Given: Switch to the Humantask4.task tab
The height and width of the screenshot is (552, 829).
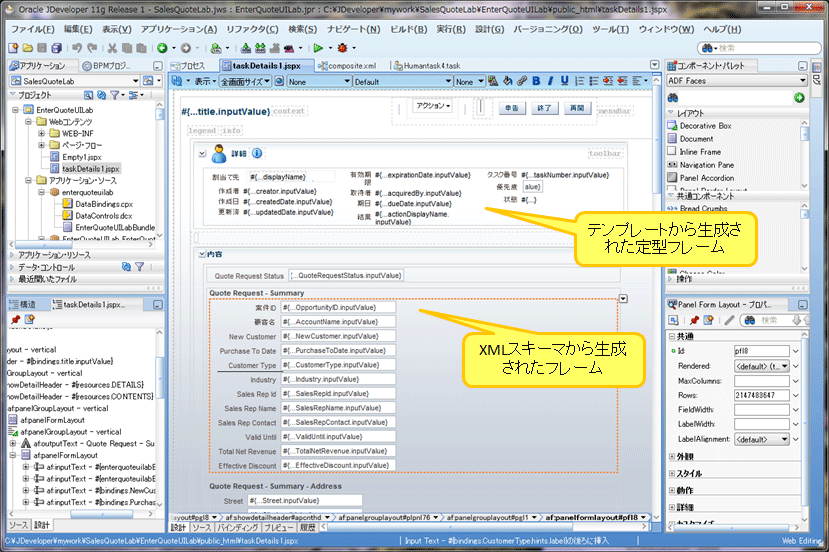Looking at the screenshot, I should 427,66.
